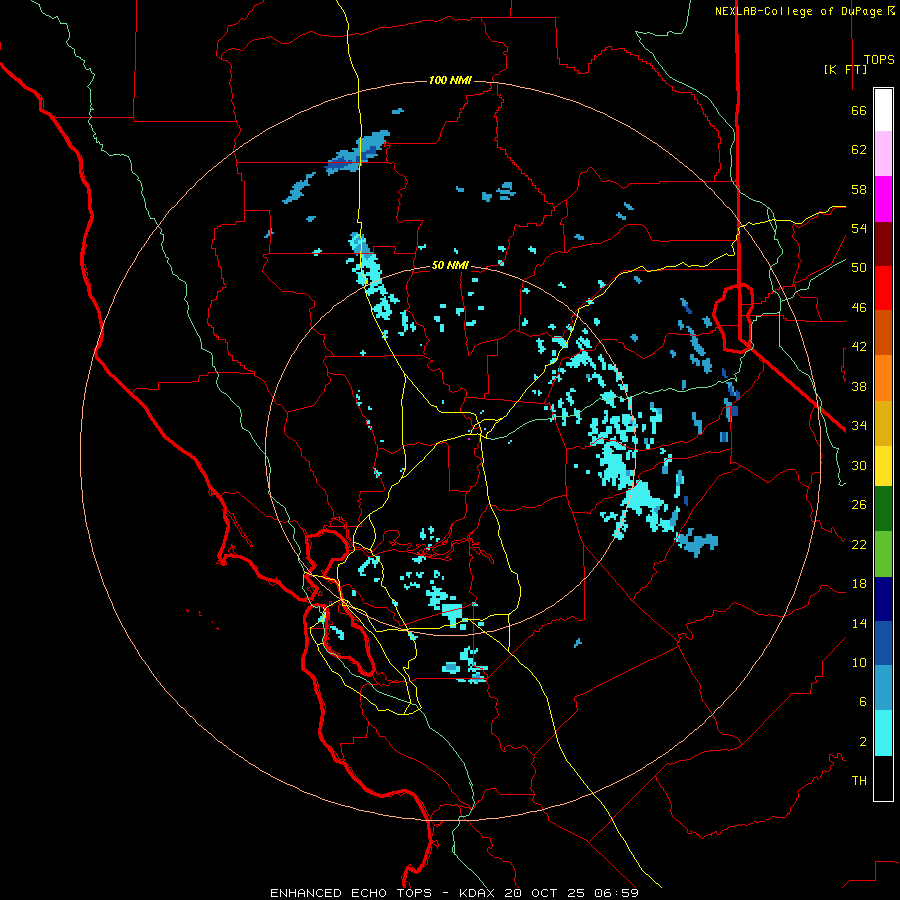Click the ENHANCED ECHO TOPS product title
The image size is (900, 900).
(351, 893)
